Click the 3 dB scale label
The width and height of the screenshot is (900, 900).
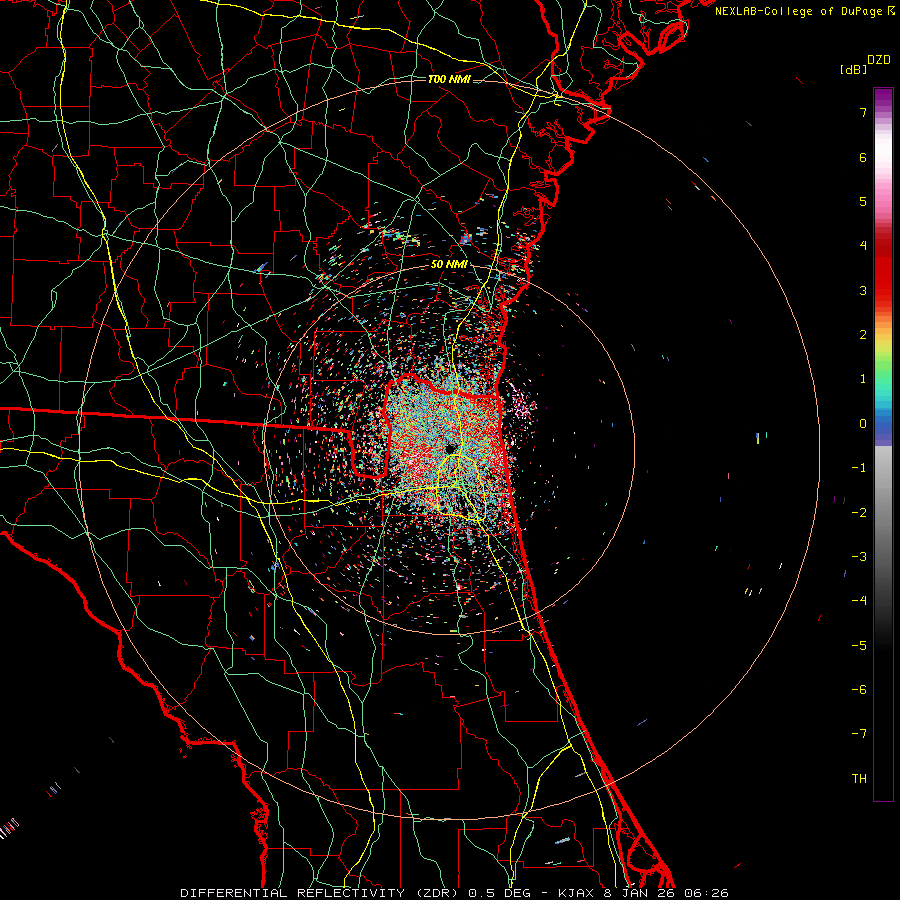click(863, 290)
